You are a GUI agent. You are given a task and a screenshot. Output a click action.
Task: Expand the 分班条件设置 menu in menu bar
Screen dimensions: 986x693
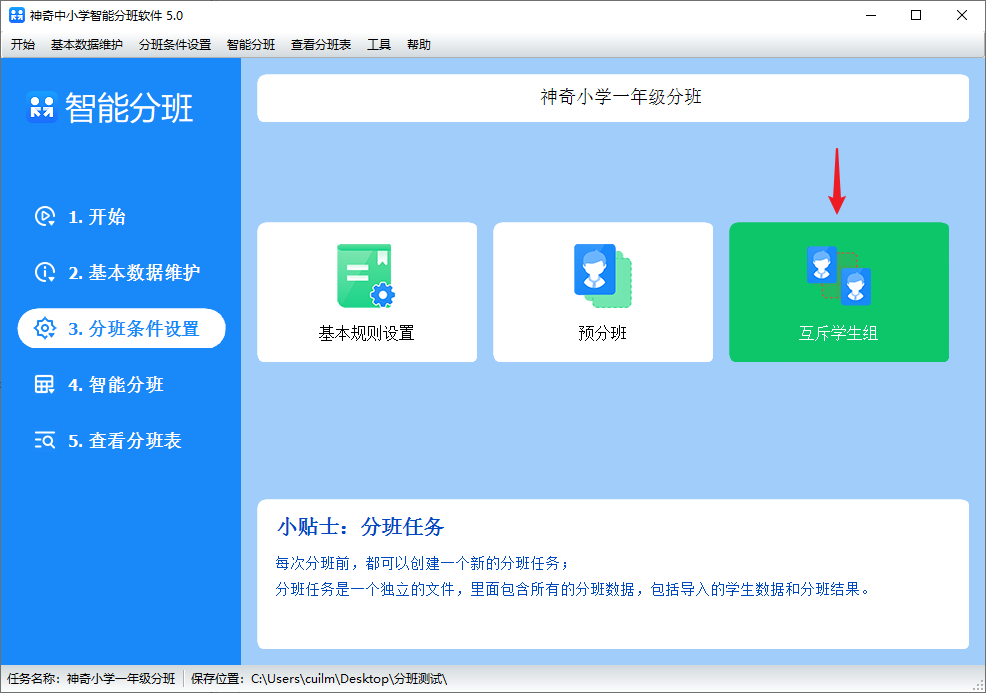click(175, 45)
